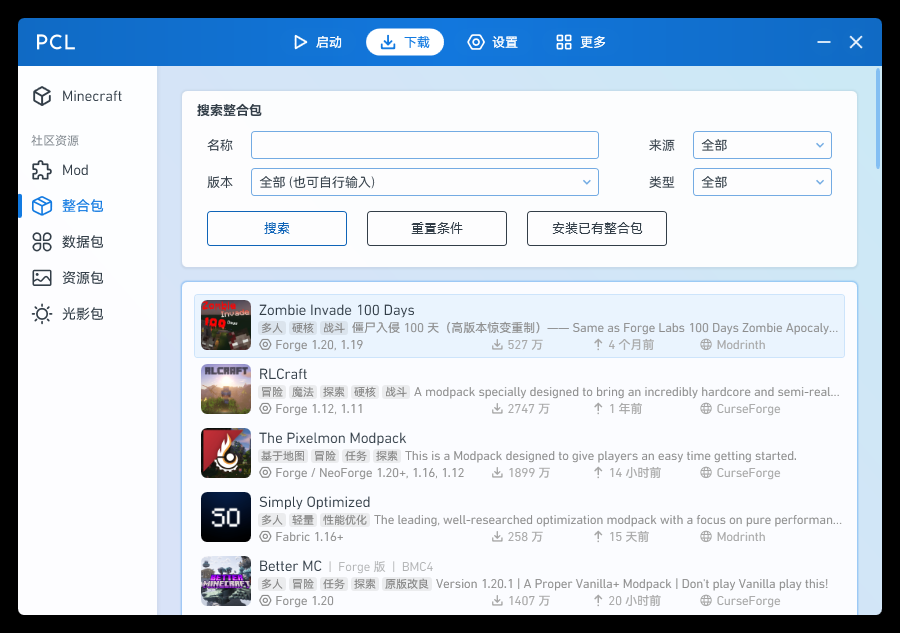Switch to the 下载 download tab
Viewport: 900px width, 633px height.
pos(405,42)
